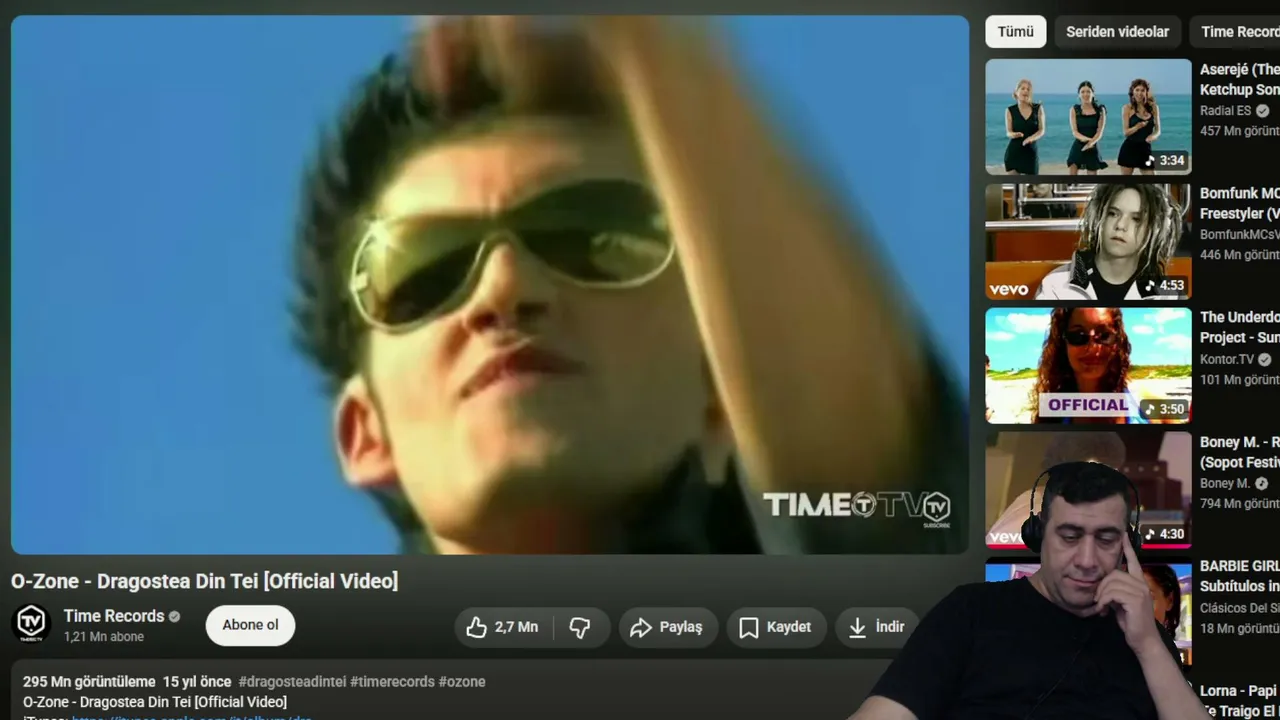
Task: Open the Bomfunk MC's Freestyler title
Action: pos(1240,203)
